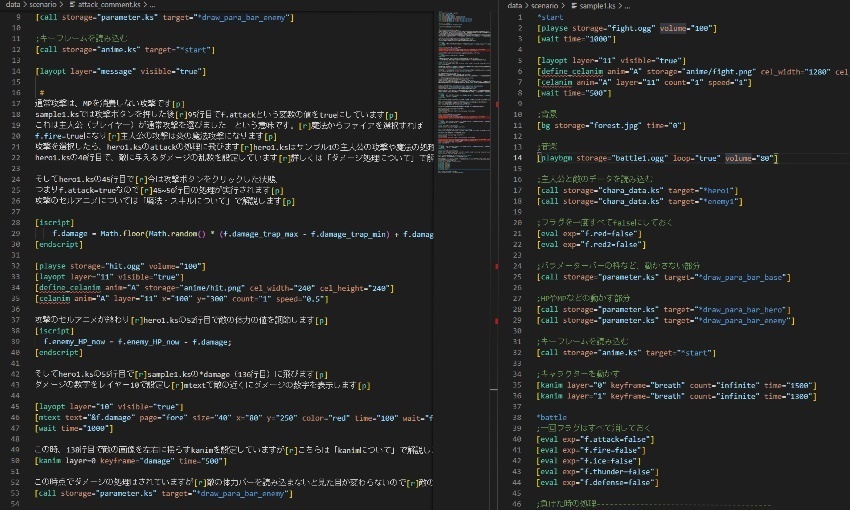Click celanim anim="A" count="1" line in right editor

(644, 82)
